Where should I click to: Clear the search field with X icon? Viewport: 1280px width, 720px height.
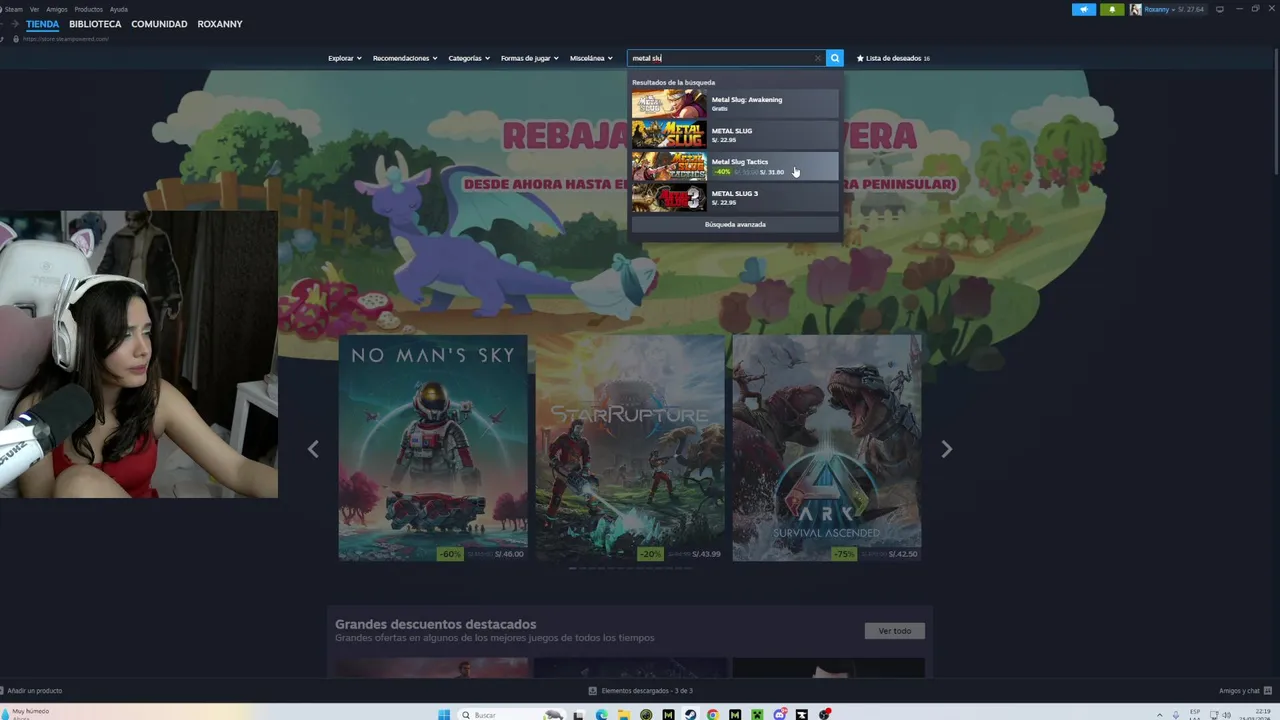point(818,58)
